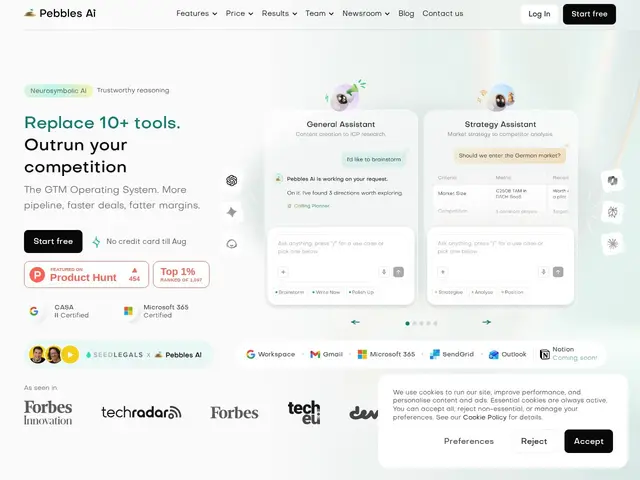
Task: Click the General Assistant avatar
Action: (345, 97)
